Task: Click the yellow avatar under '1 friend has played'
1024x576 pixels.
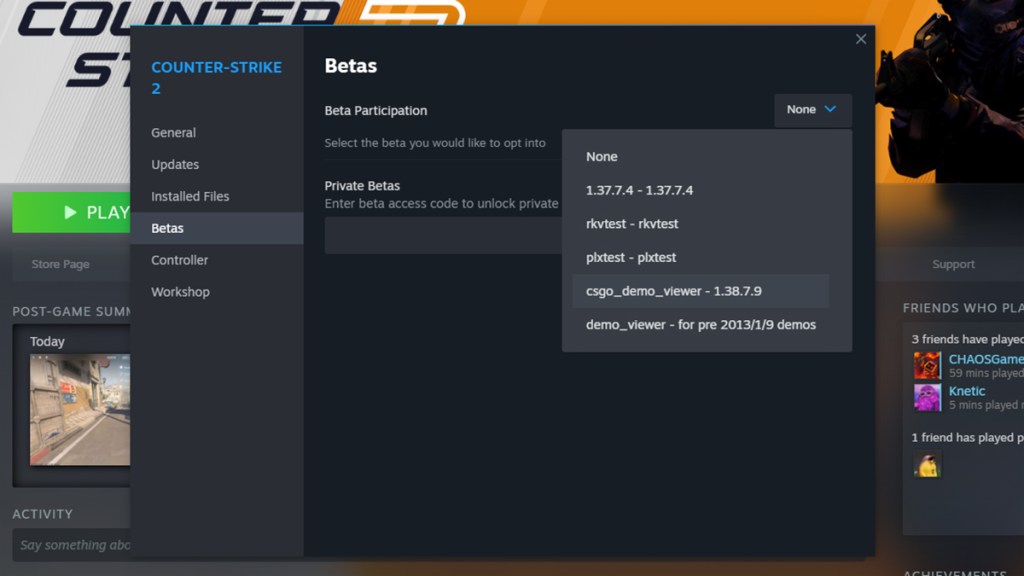Action: (x=926, y=462)
